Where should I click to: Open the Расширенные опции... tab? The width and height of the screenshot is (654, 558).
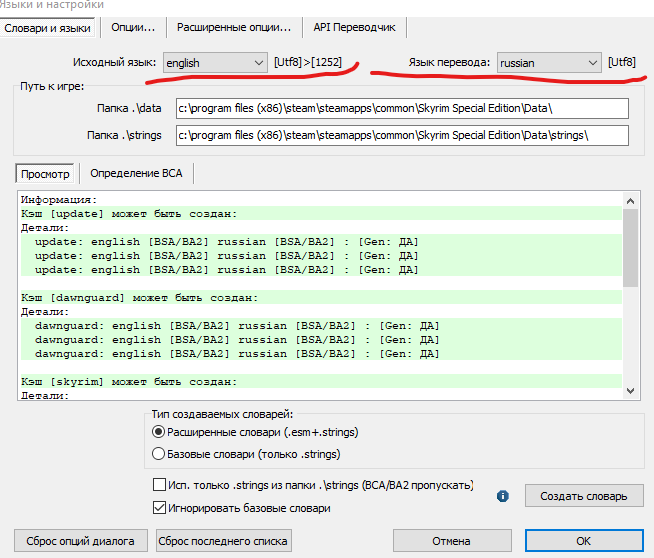pos(234,28)
